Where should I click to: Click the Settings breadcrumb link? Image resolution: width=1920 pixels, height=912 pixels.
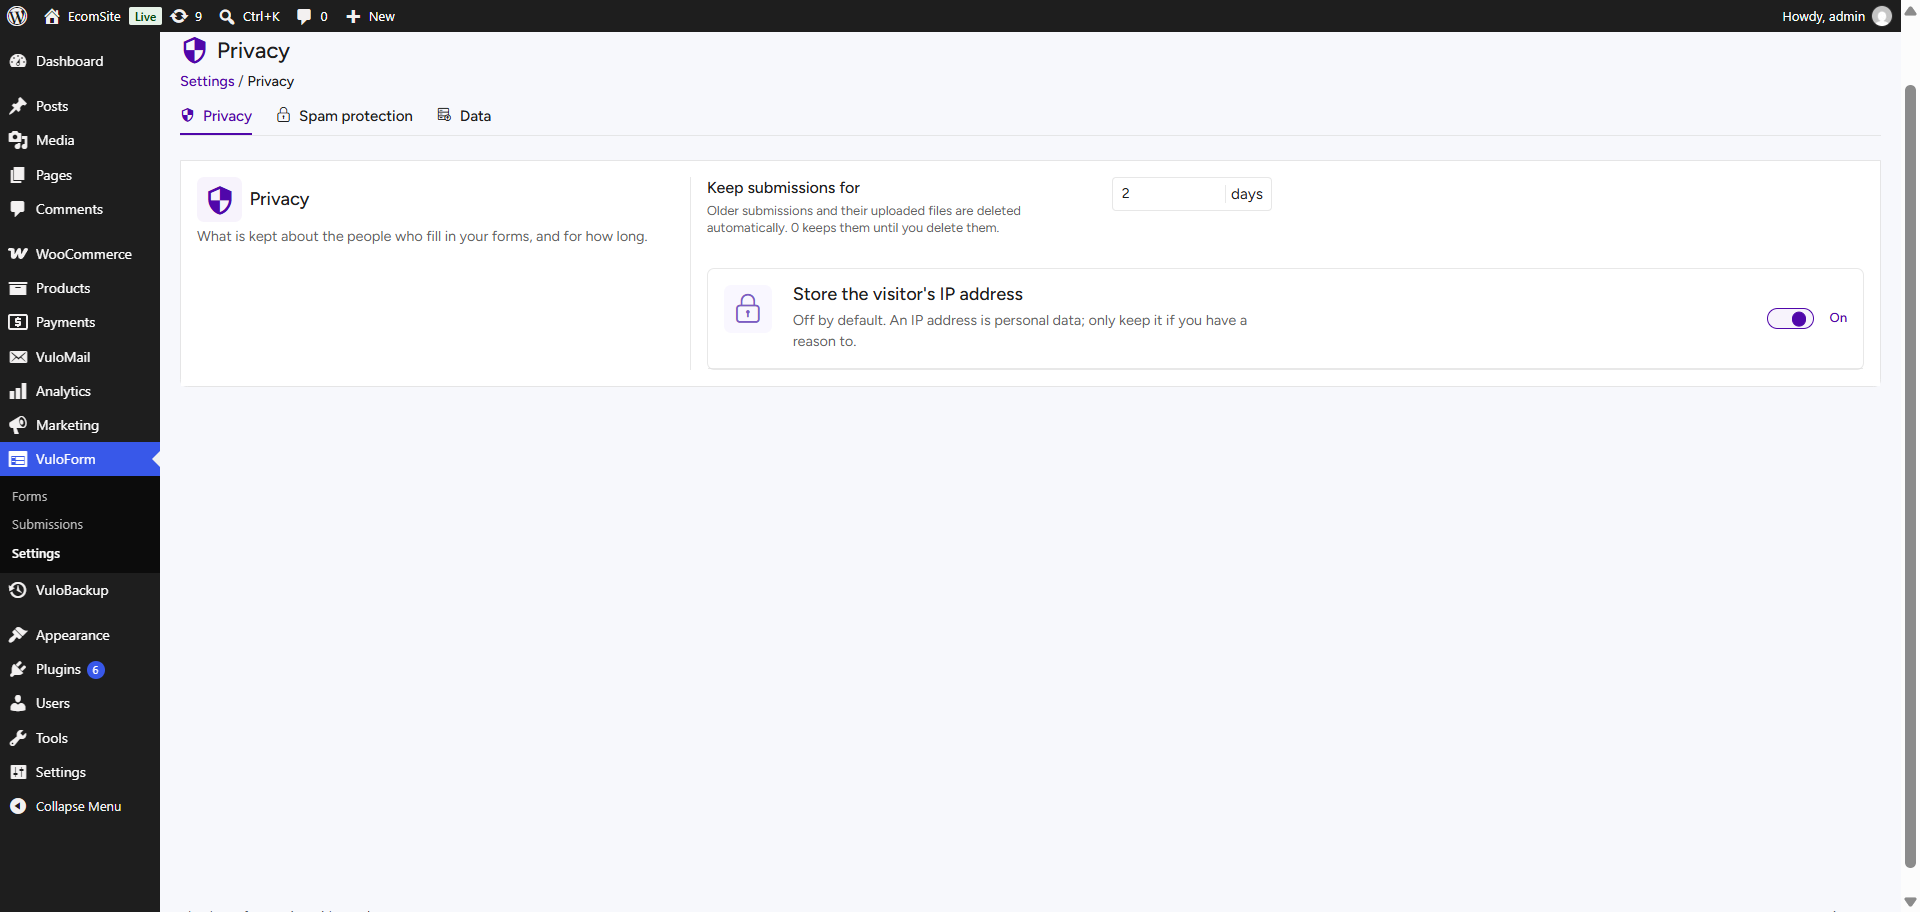coord(207,81)
